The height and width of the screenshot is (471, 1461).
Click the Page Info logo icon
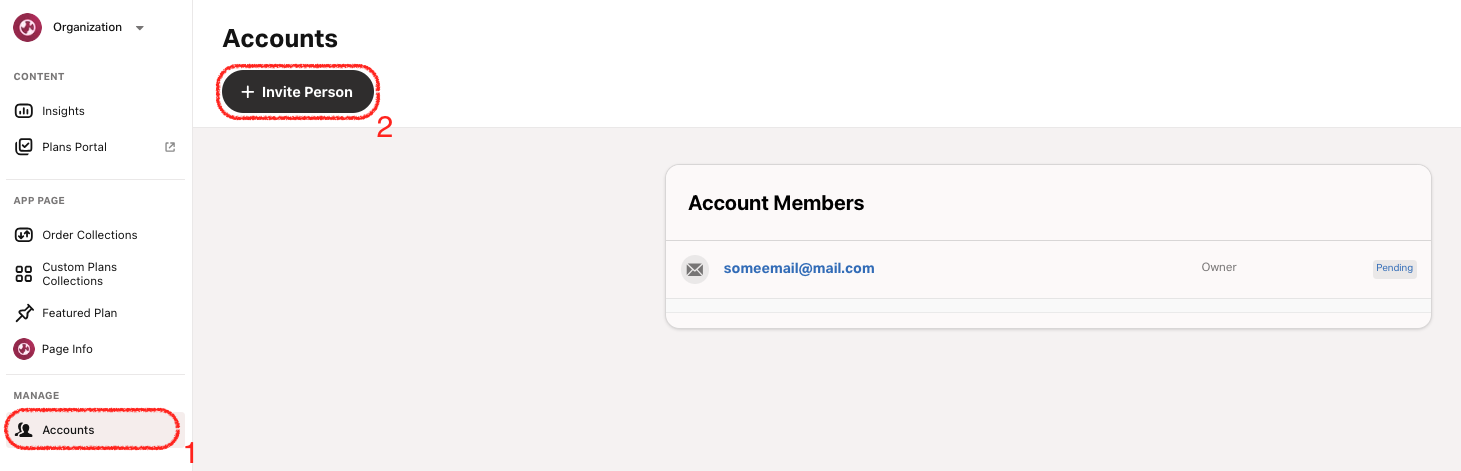(x=24, y=349)
